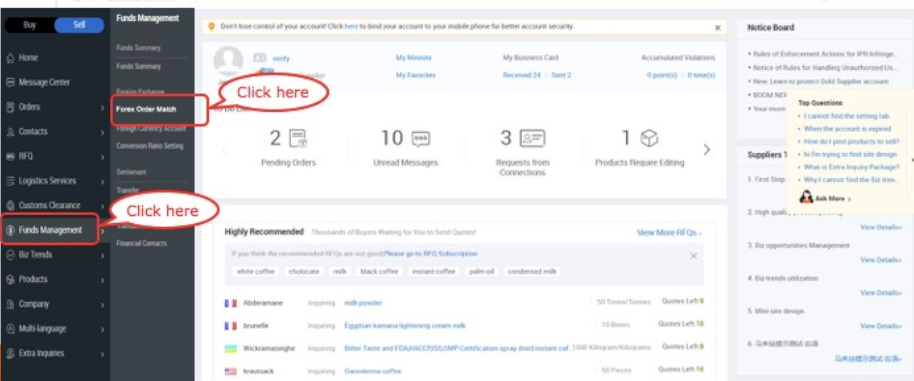Viewport: 914px width, 381px height.
Task: Open View More RFQs link
Action: pos(669,232)
